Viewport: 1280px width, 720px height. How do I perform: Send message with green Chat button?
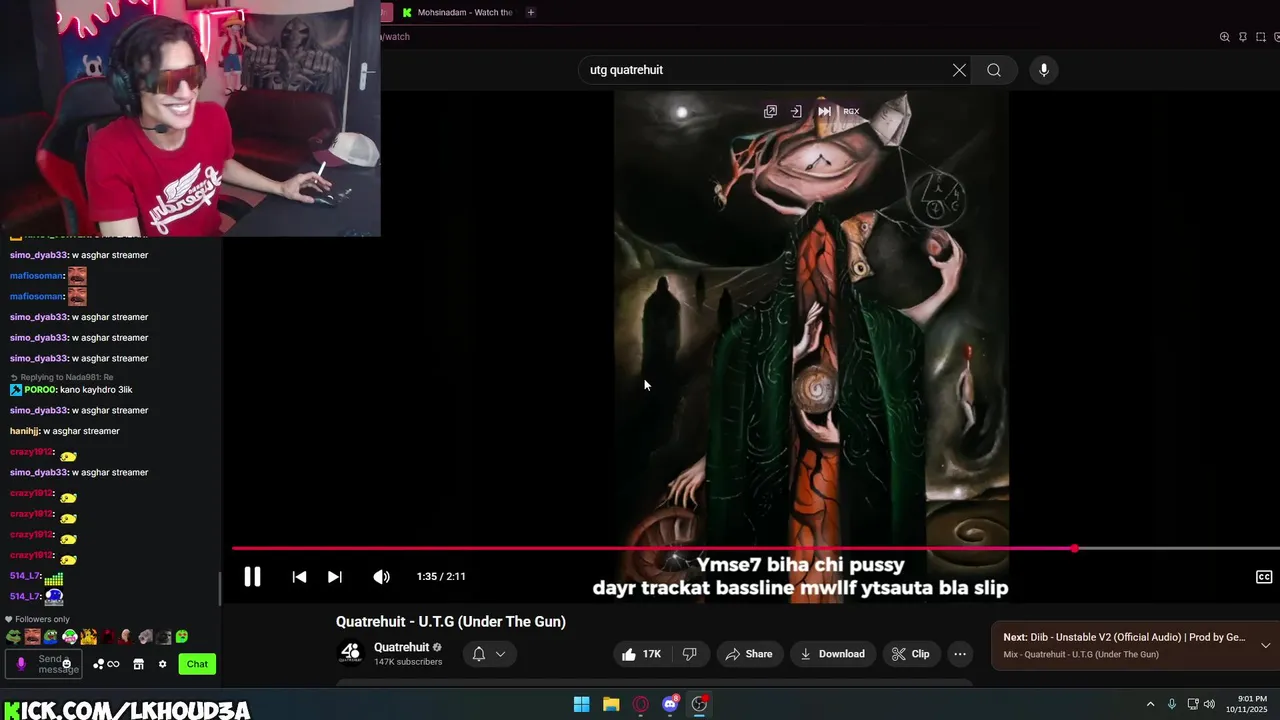(197, 664)
